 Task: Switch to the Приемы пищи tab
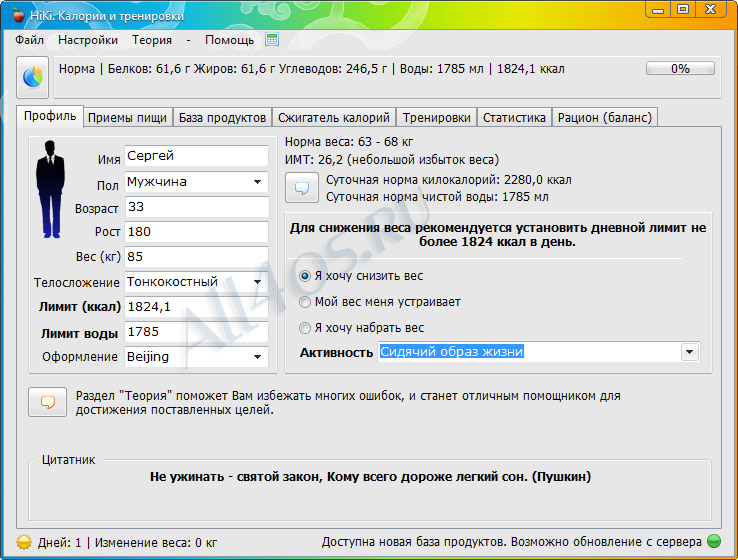point(128,118)
